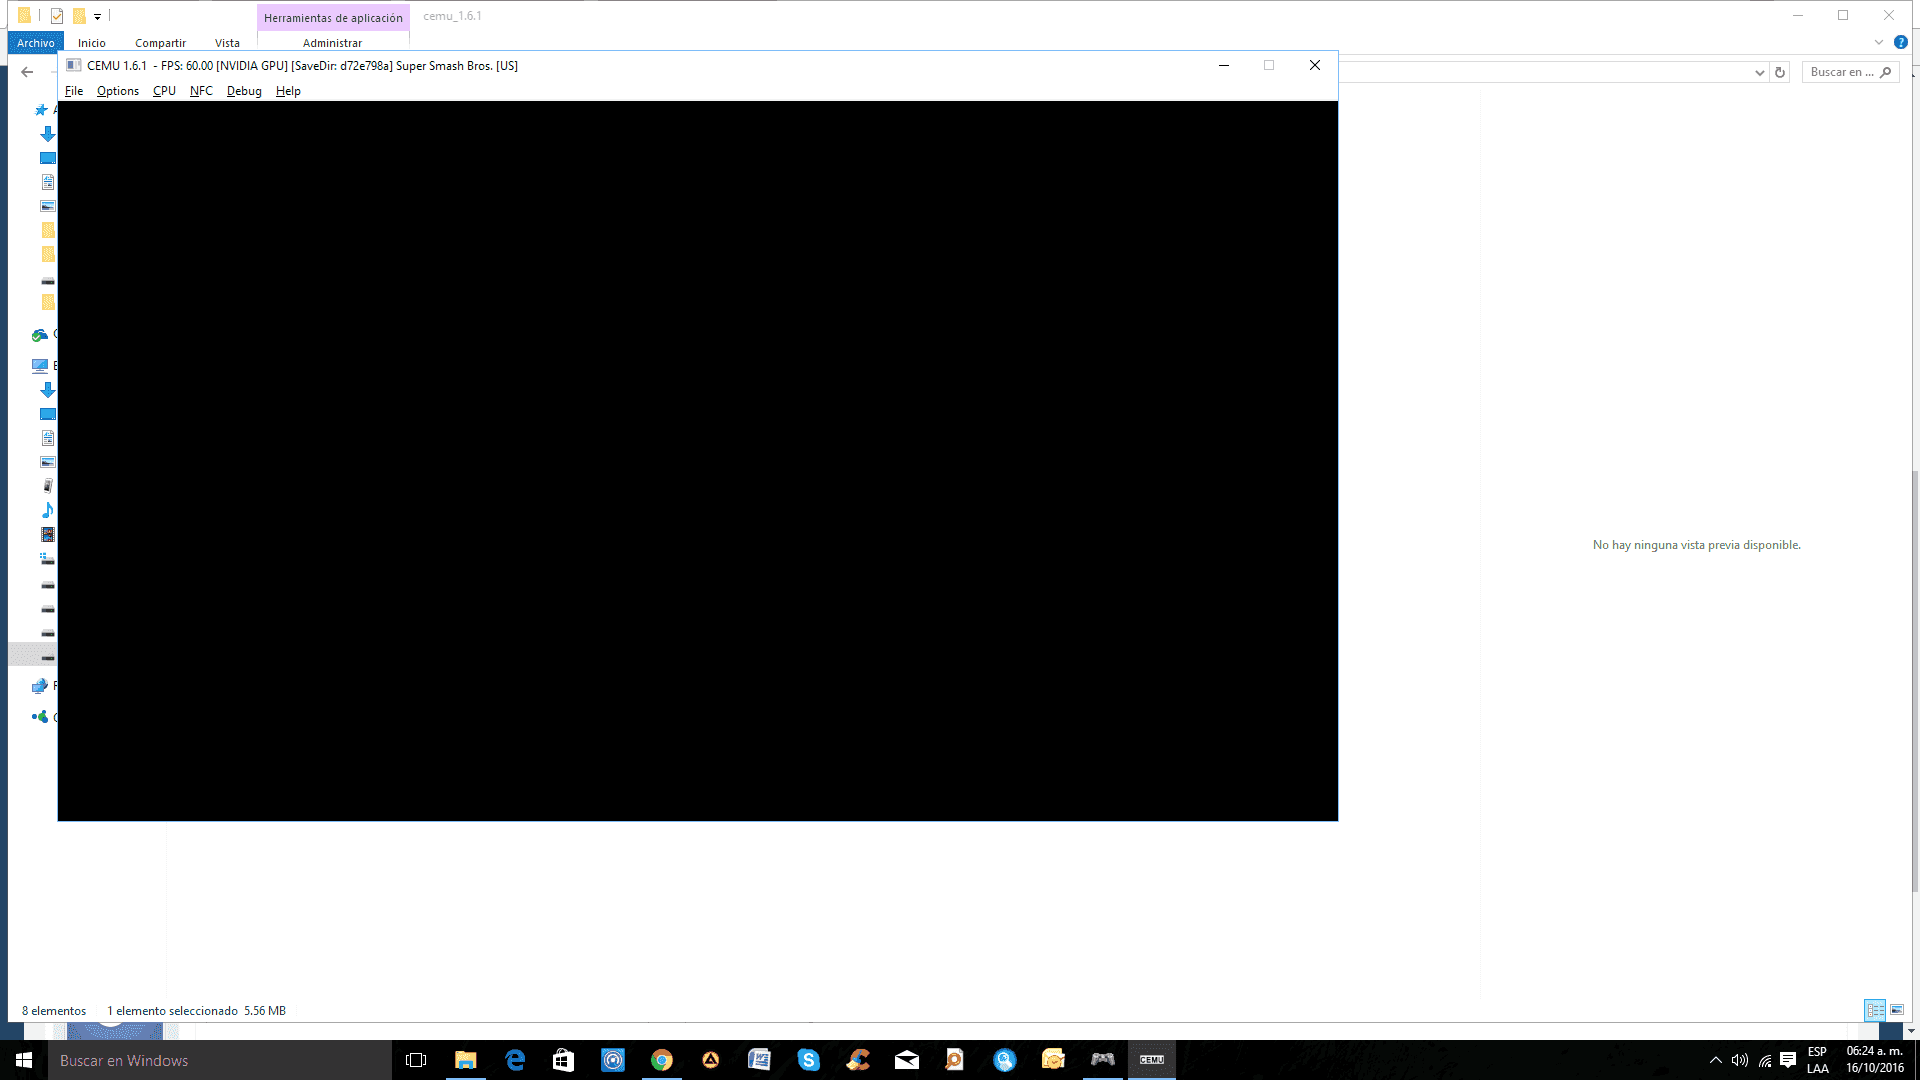Click the New folder quick access toolbar icon
Screen dimensions: 1920x1080
pyautogui.click(x=78, y=16)
